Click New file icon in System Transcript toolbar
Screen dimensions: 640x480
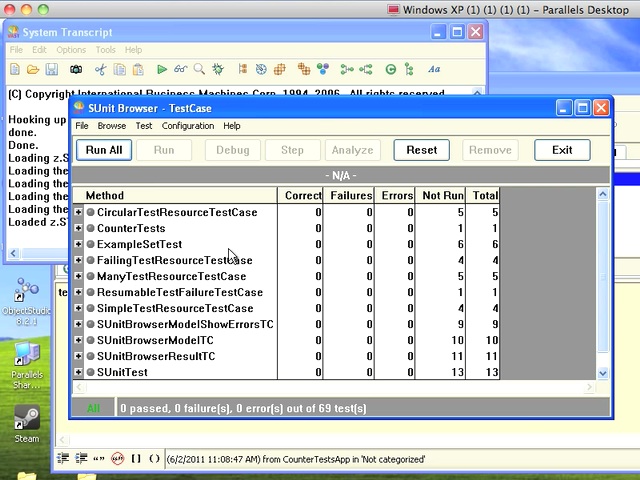[15, 69]
